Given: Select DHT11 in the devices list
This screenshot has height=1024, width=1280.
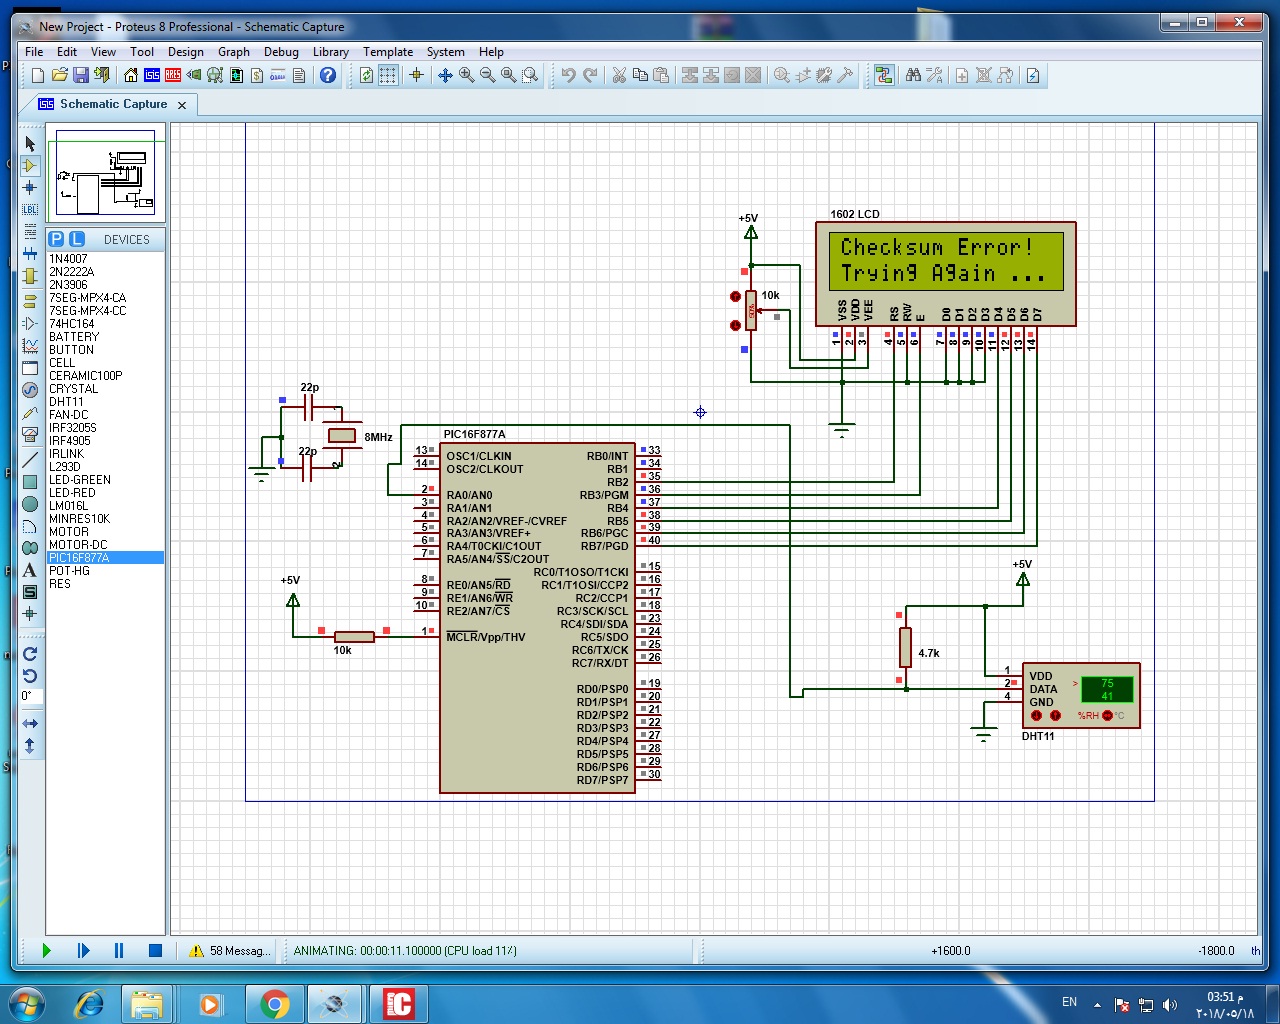Looking at the screenshot, I should click(x=67, y=402).
